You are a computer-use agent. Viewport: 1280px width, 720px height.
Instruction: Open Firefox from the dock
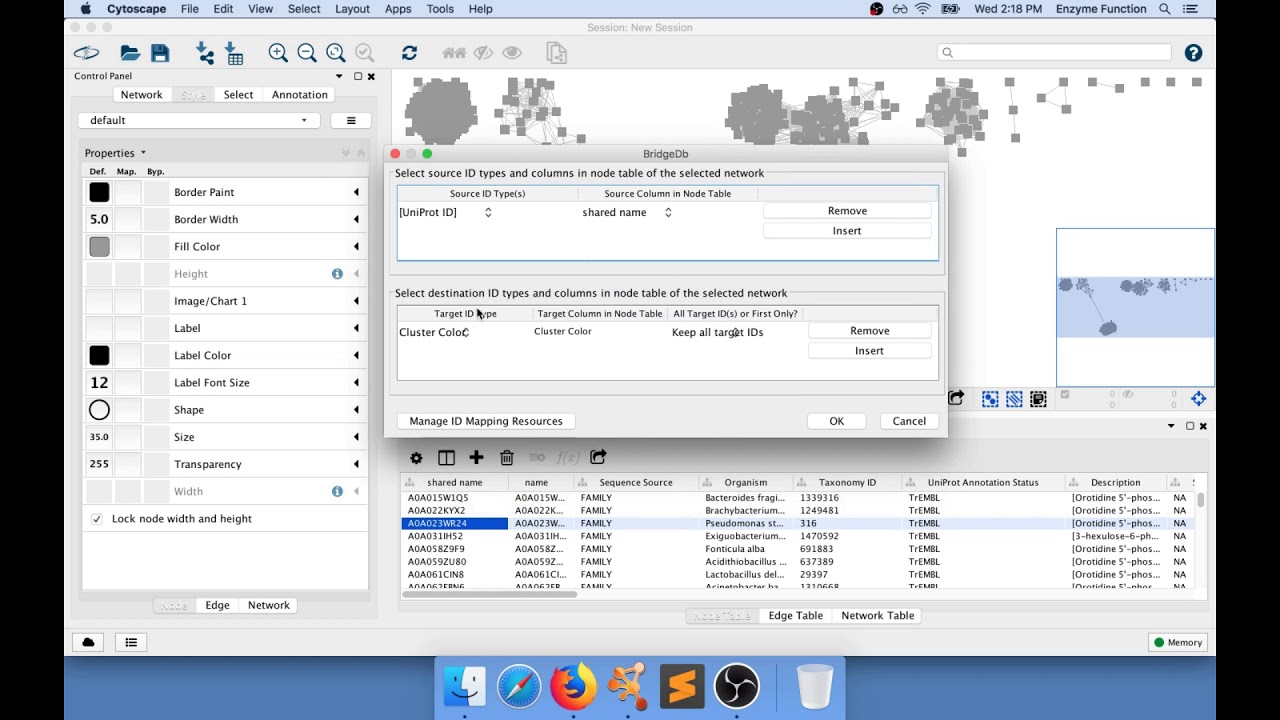pos(573,687)
